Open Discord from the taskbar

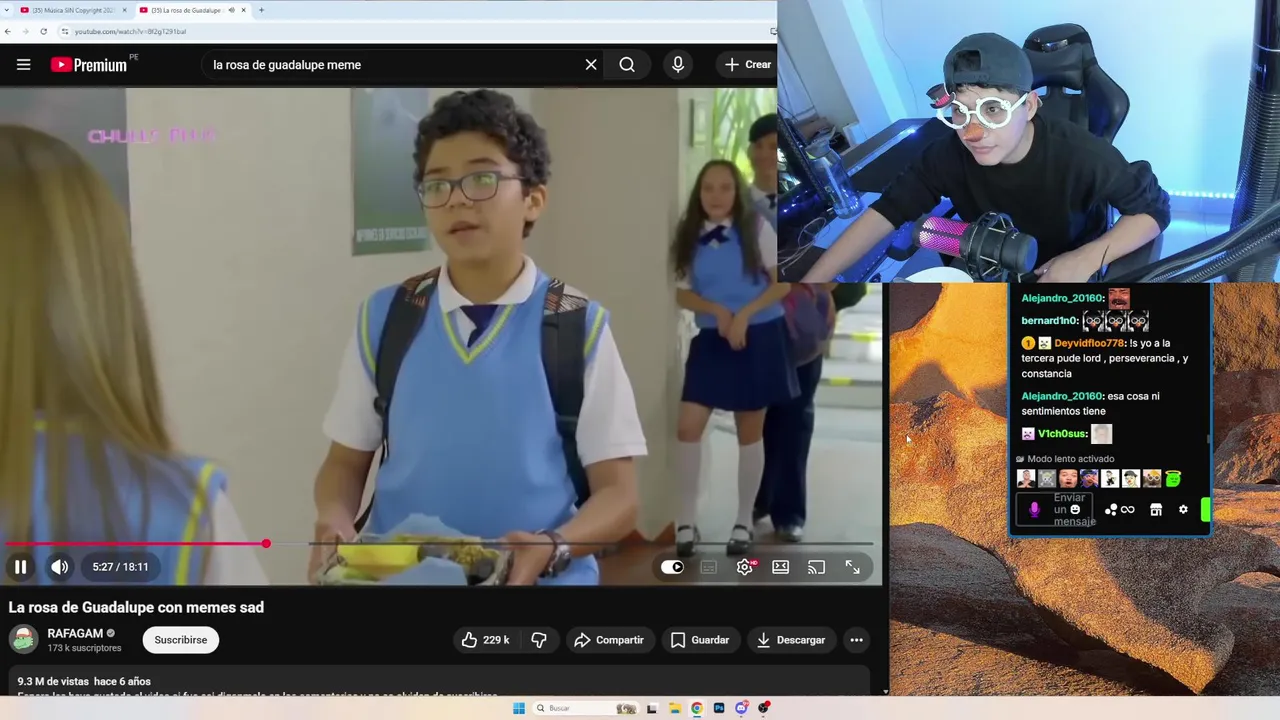[741, 708]
